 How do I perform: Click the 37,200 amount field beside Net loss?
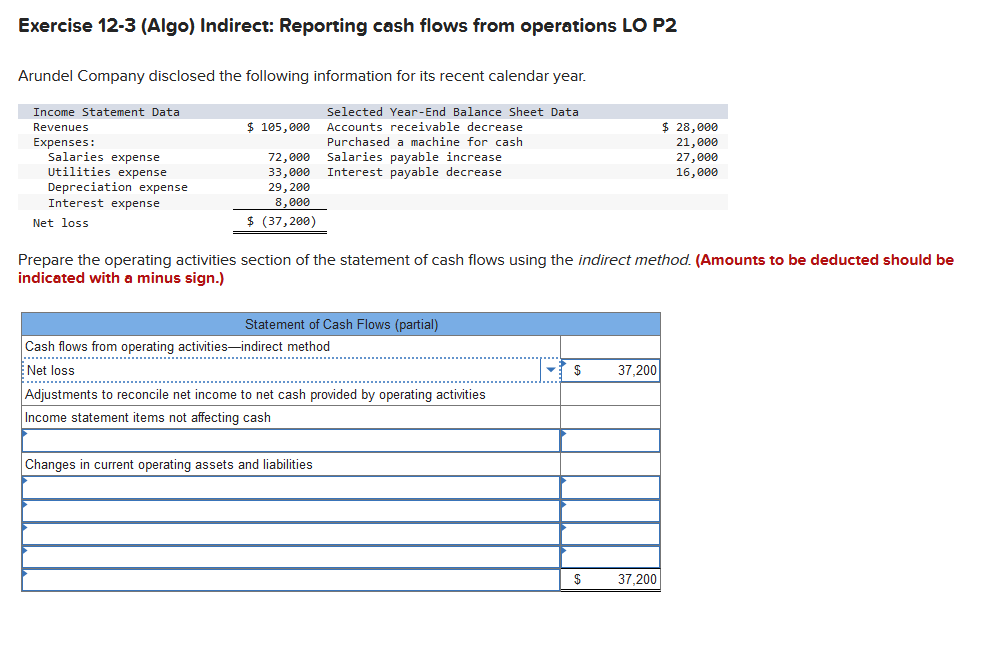(x=610, y=370)
